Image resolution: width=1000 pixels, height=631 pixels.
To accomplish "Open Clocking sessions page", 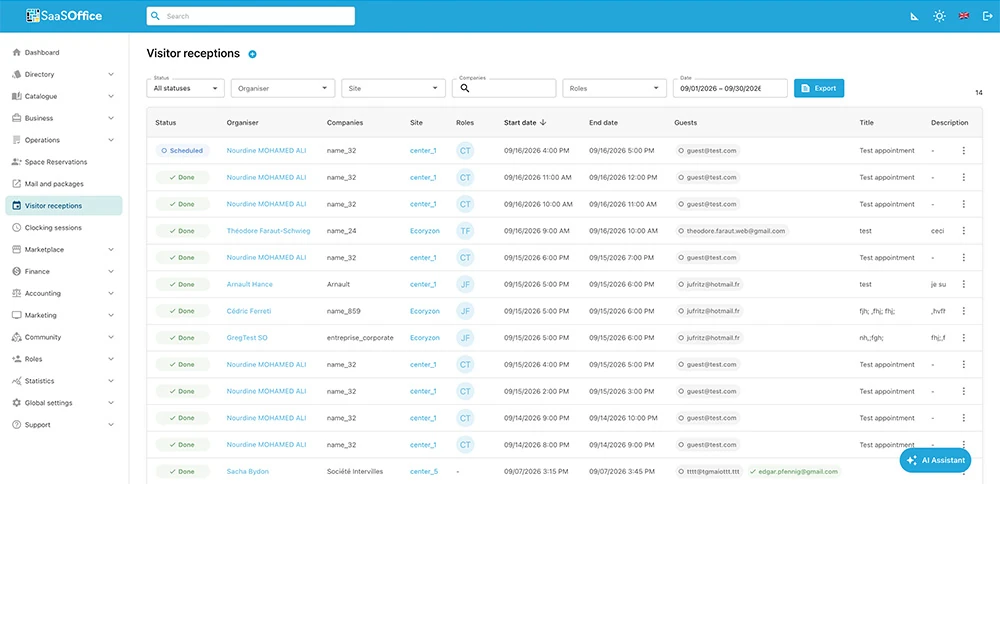I will tap(64, 228).
